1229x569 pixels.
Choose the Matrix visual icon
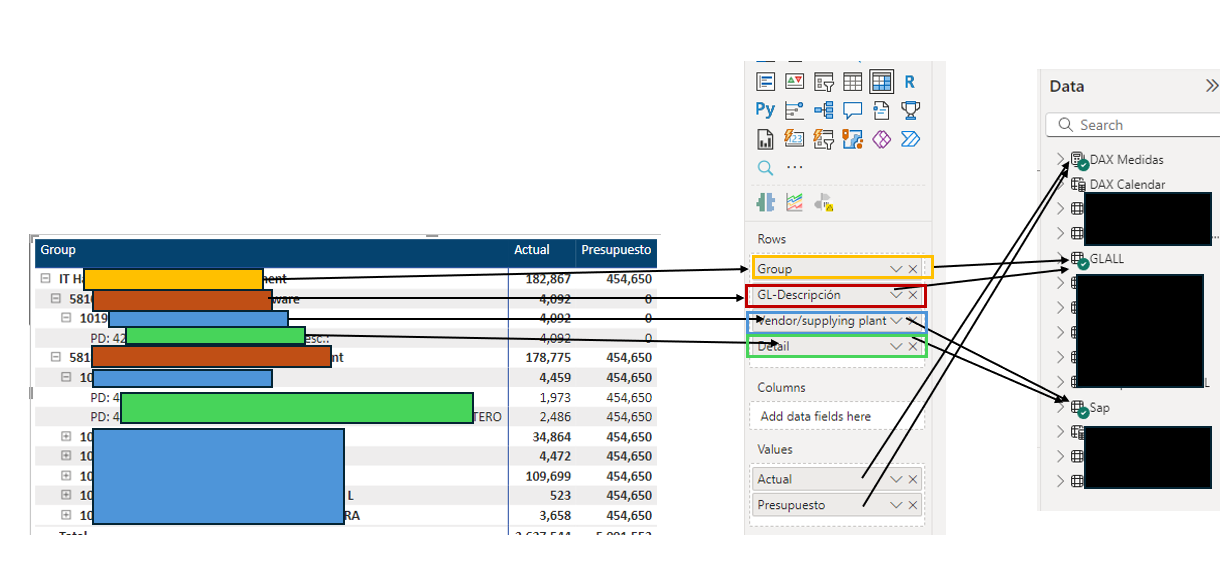click(881, 82)
